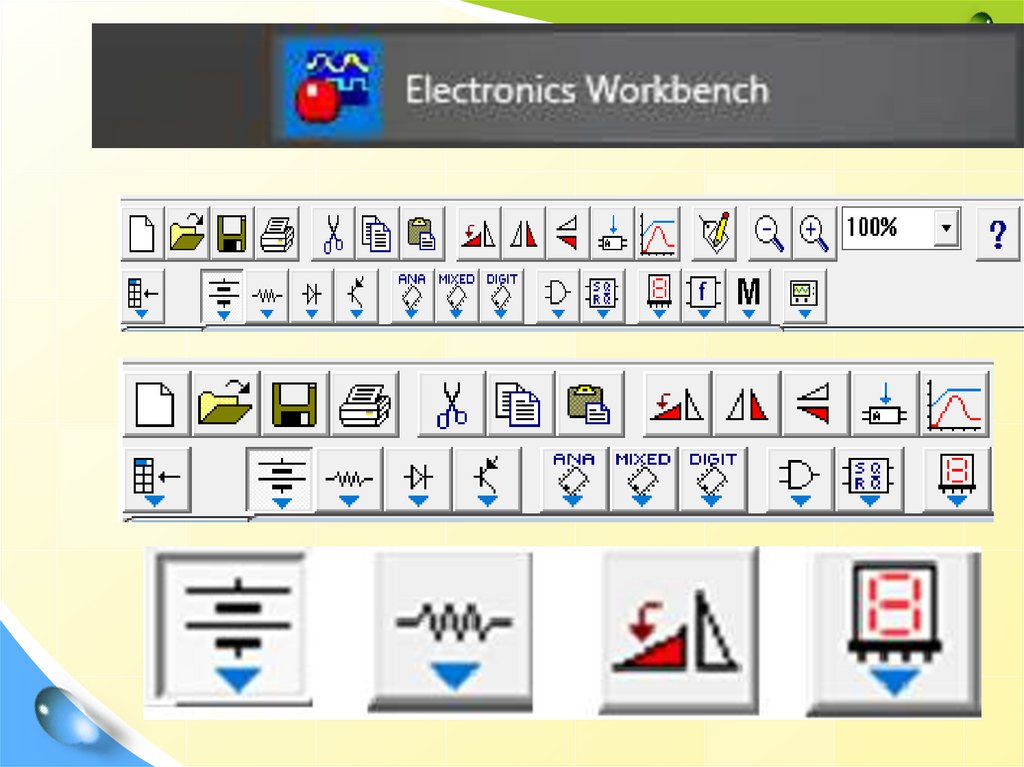Click New file icon in enlarged toolbar
This screenshot has height=767, width=1024.
click(x=157, y=404)
